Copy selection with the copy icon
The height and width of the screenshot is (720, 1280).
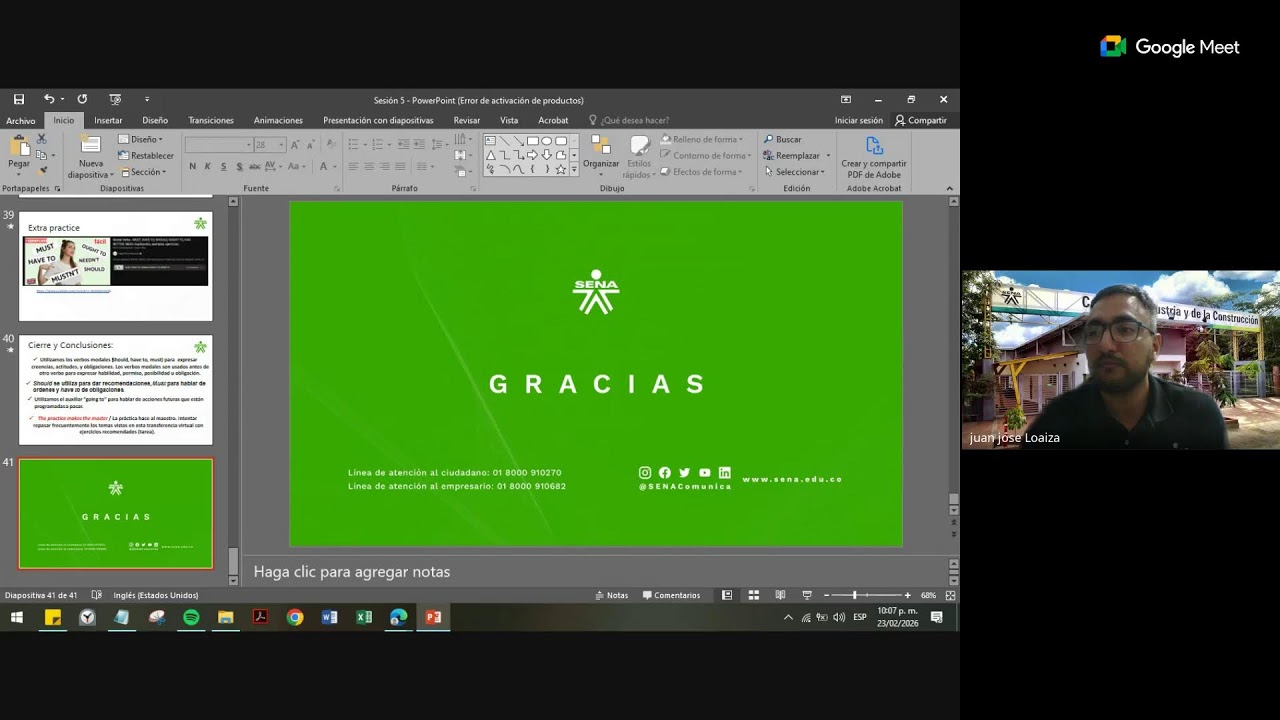pos(41,155)
